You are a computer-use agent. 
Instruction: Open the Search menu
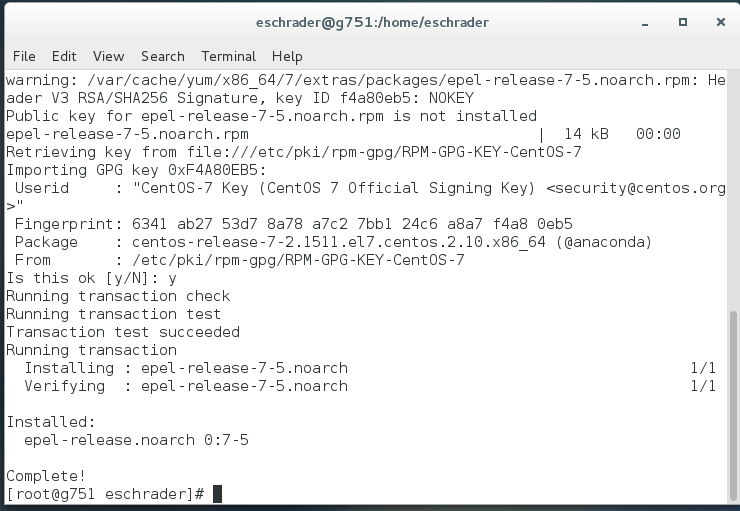click(163, 56)
